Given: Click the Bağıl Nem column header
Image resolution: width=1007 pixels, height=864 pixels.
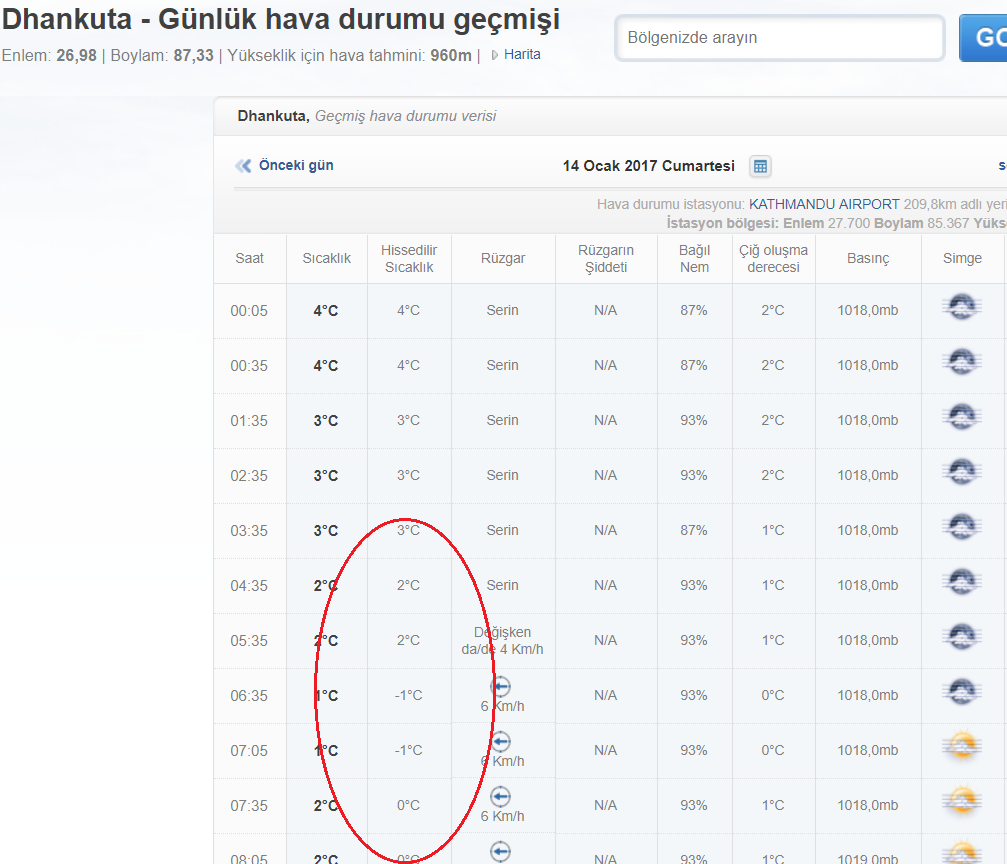Looking at the screenshot, I should 695,259.
